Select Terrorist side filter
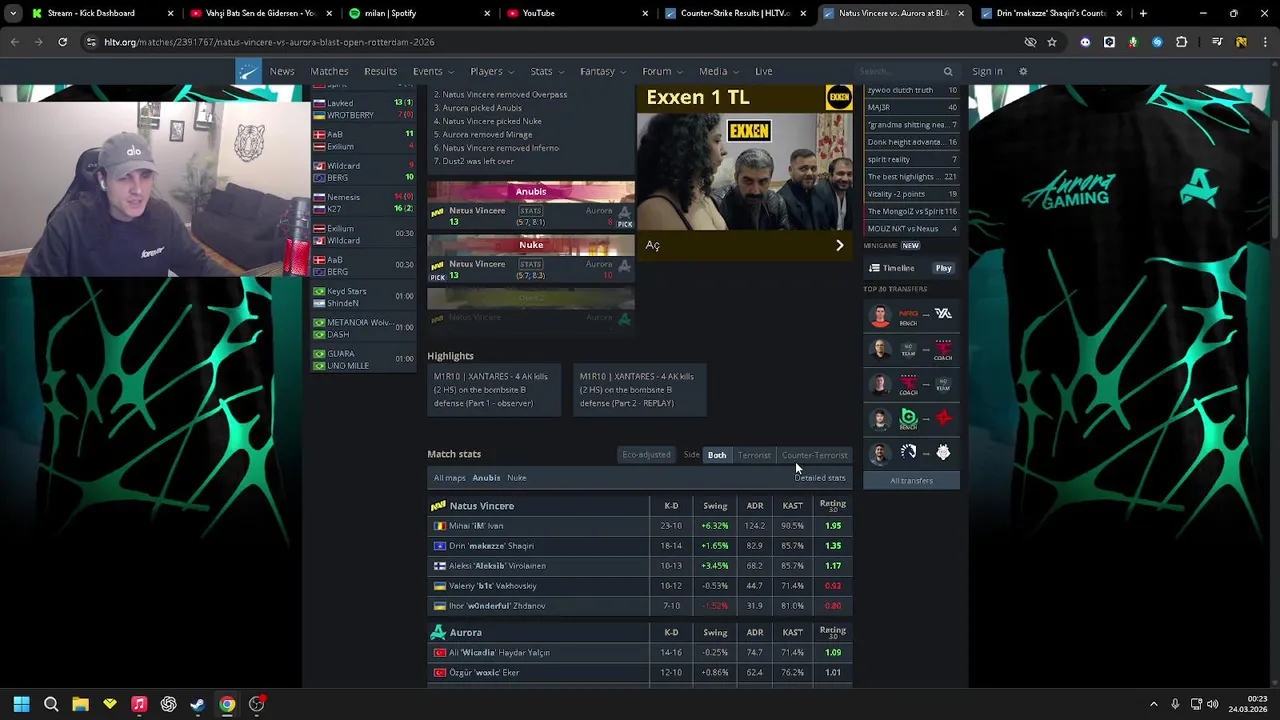This screenshot has width=1280, height=720. pyautogui.click(x=754, y=455)
